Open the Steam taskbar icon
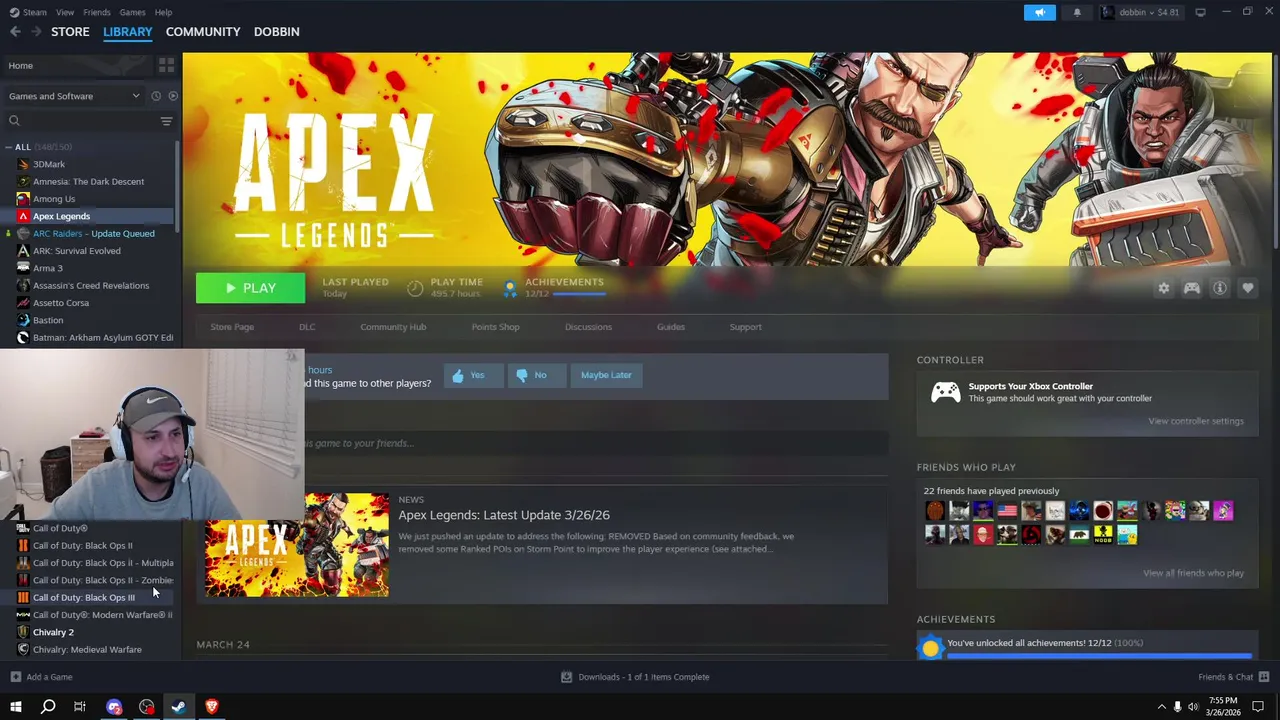The width and height of the screenshot is (1280, 720). point(178,707)
